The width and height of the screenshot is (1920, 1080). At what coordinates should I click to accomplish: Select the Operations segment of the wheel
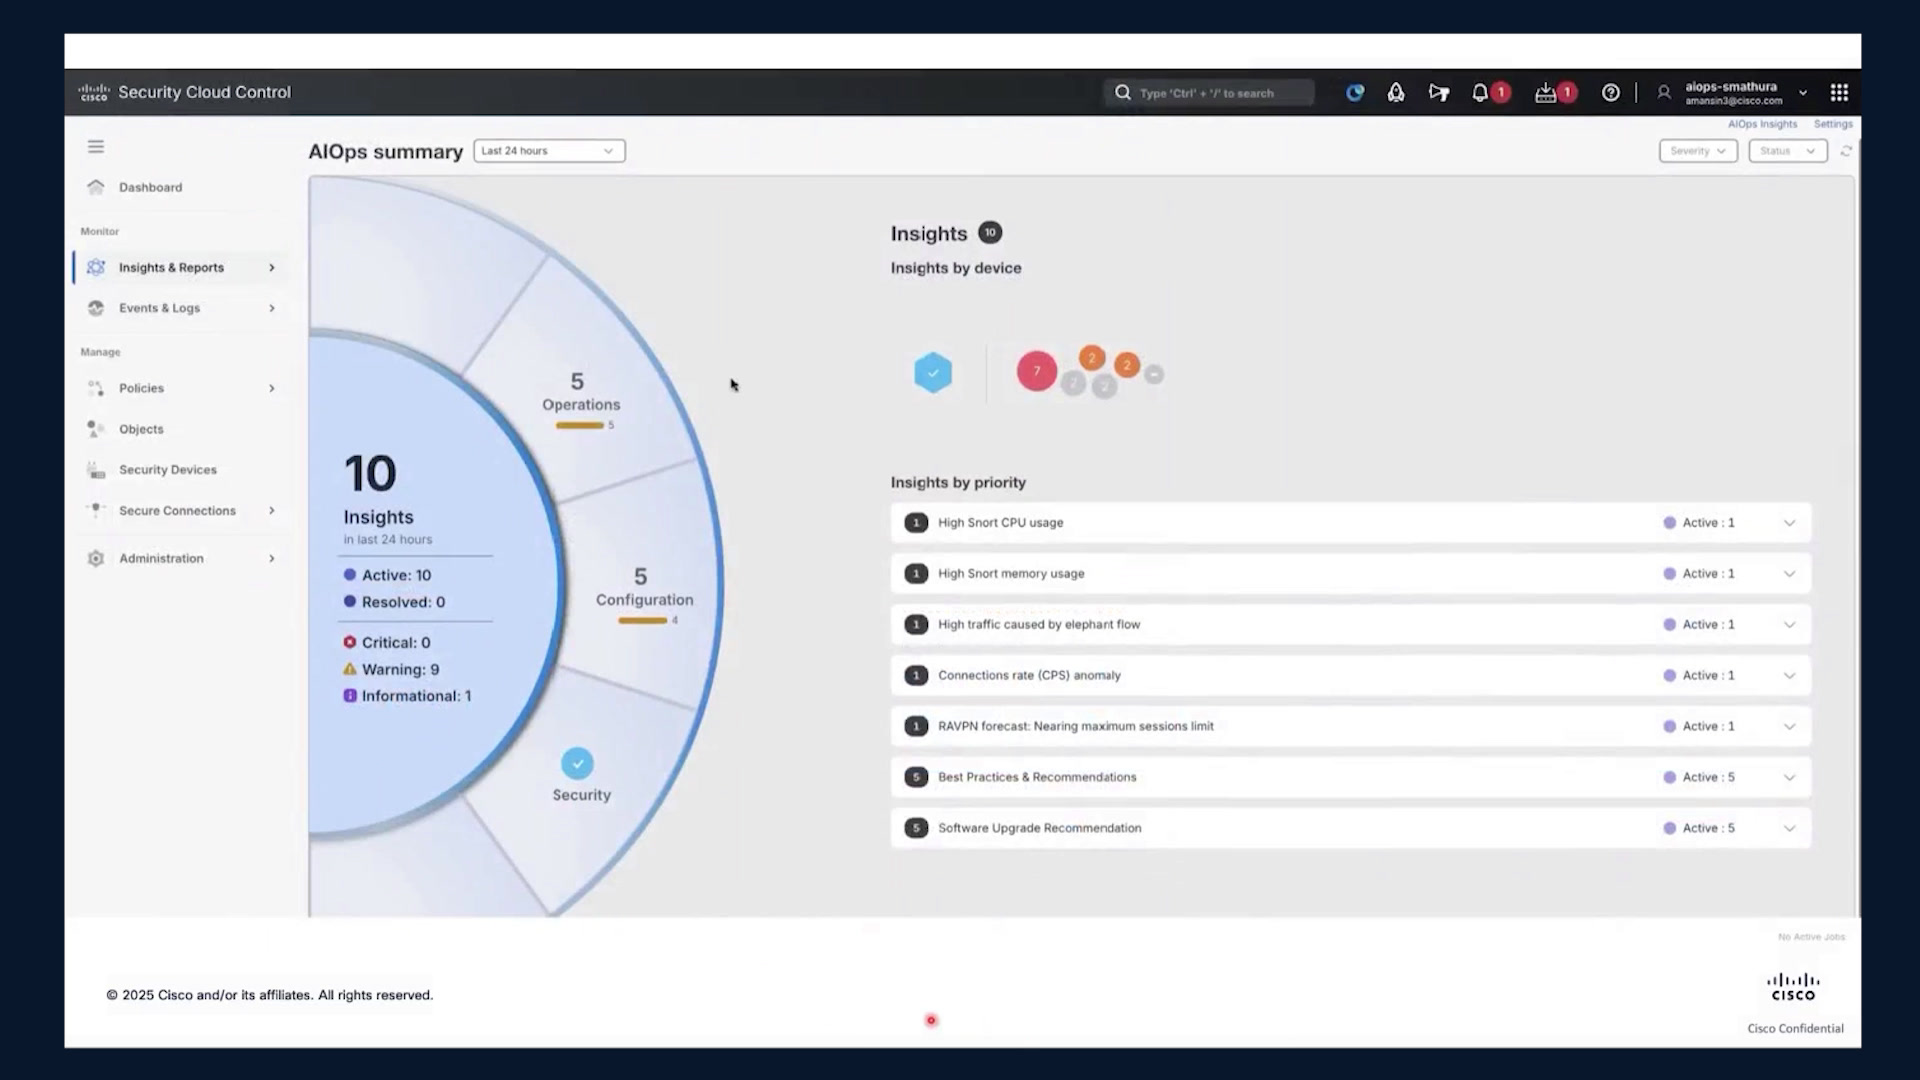click(x=581, y=392)
